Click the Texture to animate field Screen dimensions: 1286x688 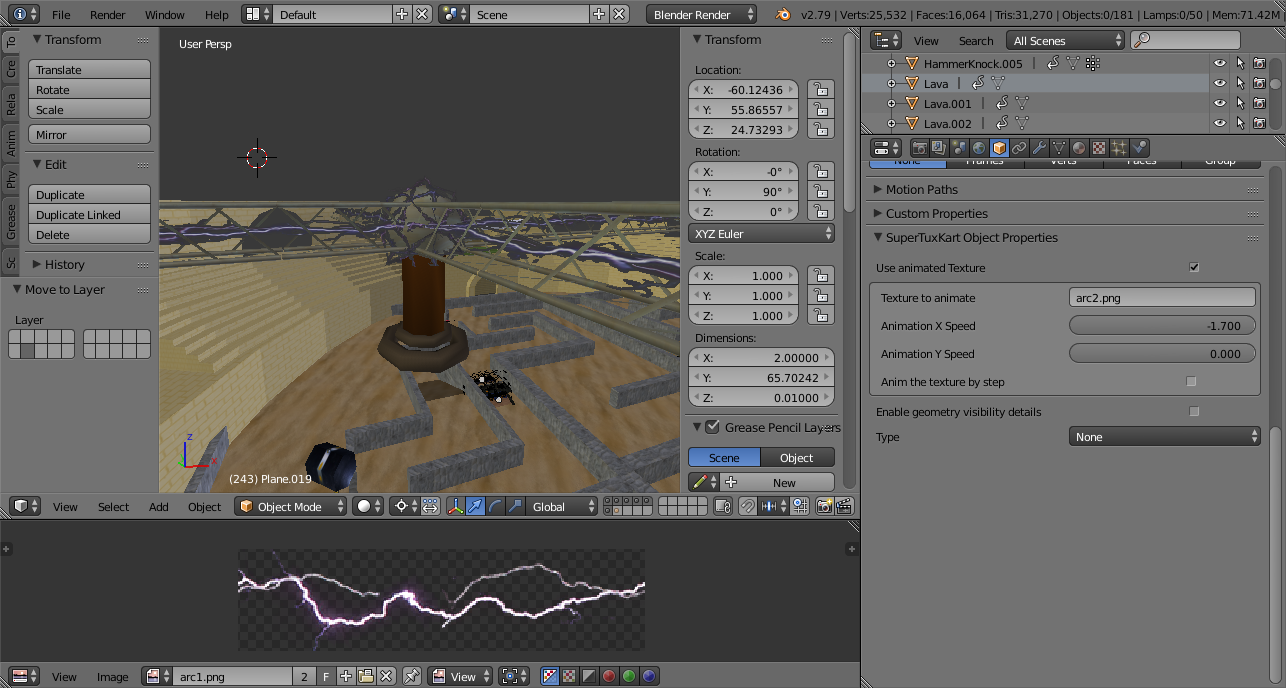point(1162,298)
